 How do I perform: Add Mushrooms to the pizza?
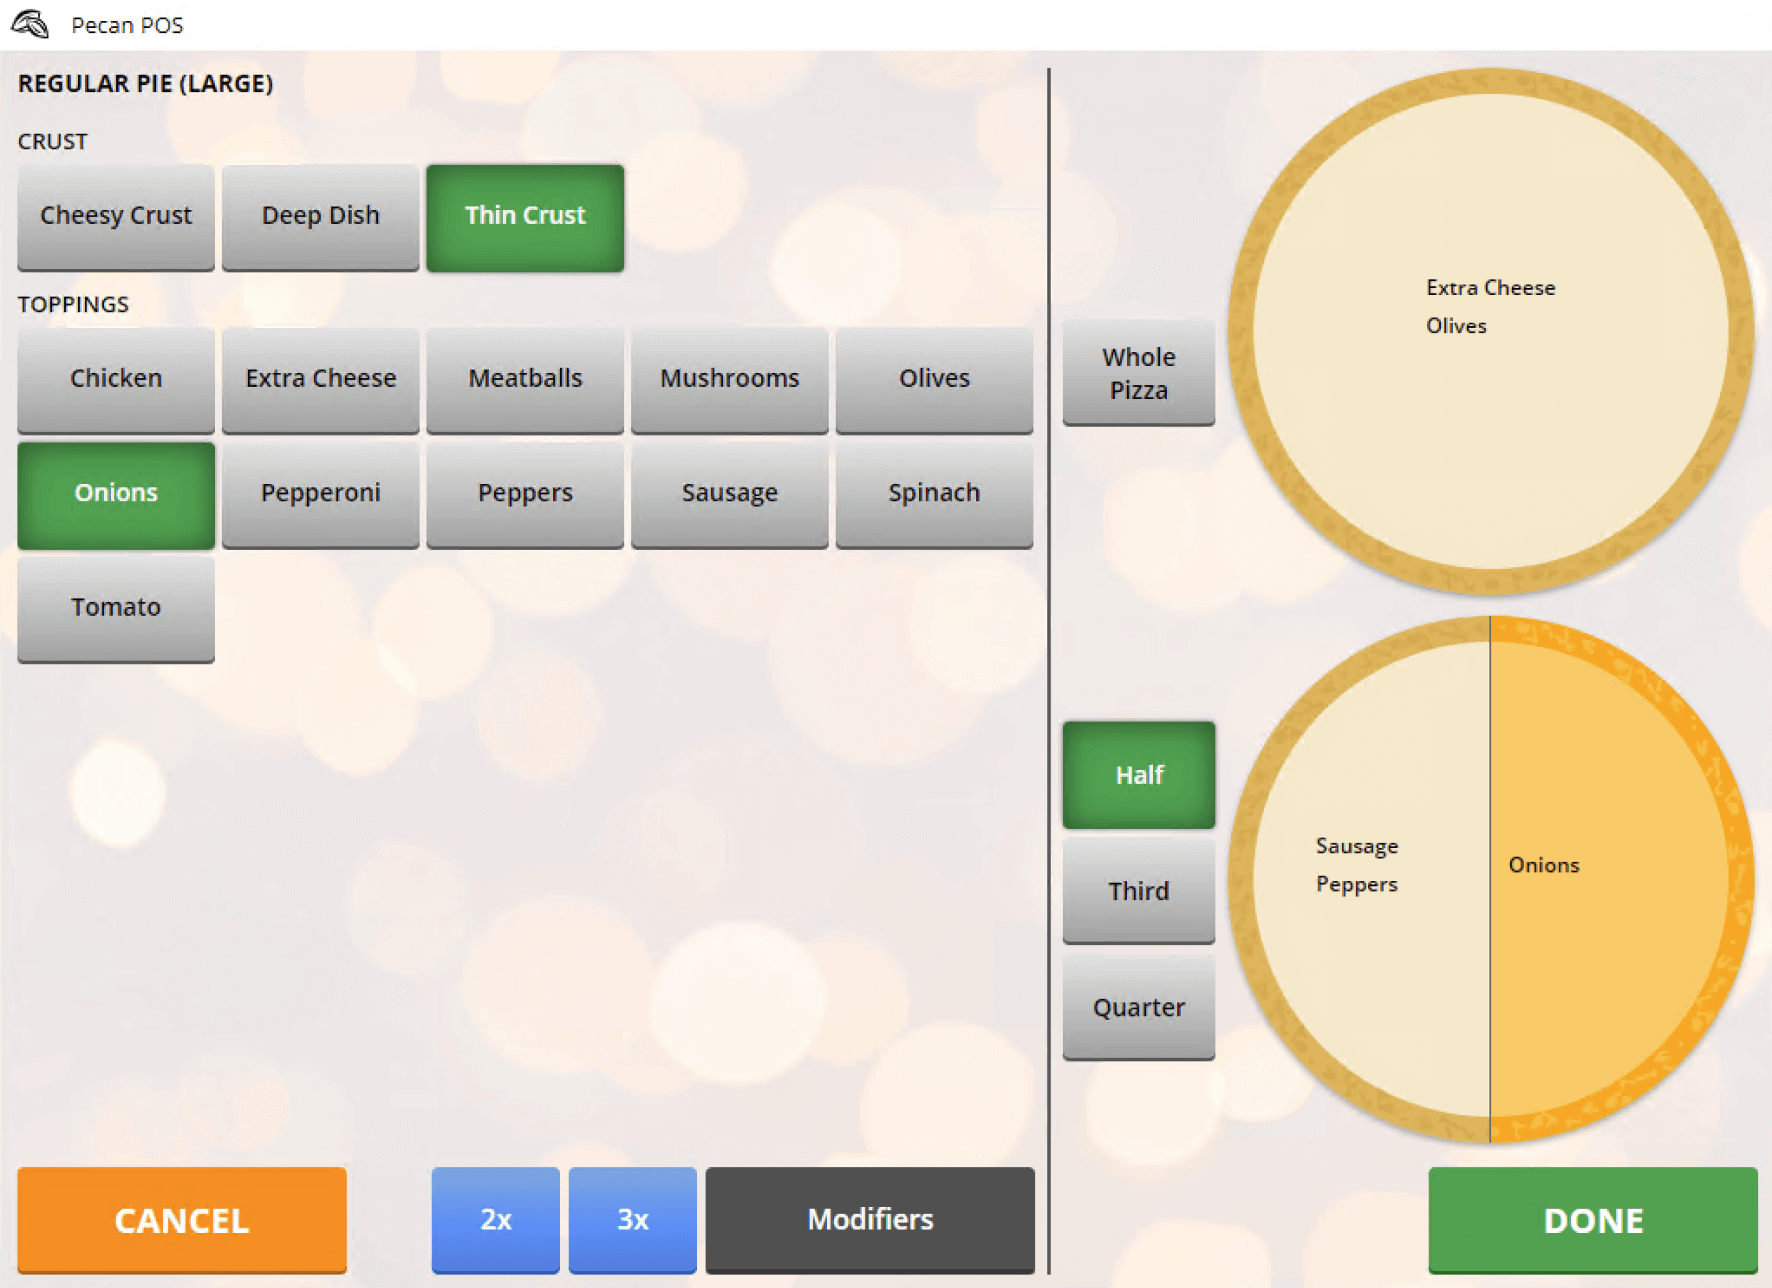pos(729,379)
